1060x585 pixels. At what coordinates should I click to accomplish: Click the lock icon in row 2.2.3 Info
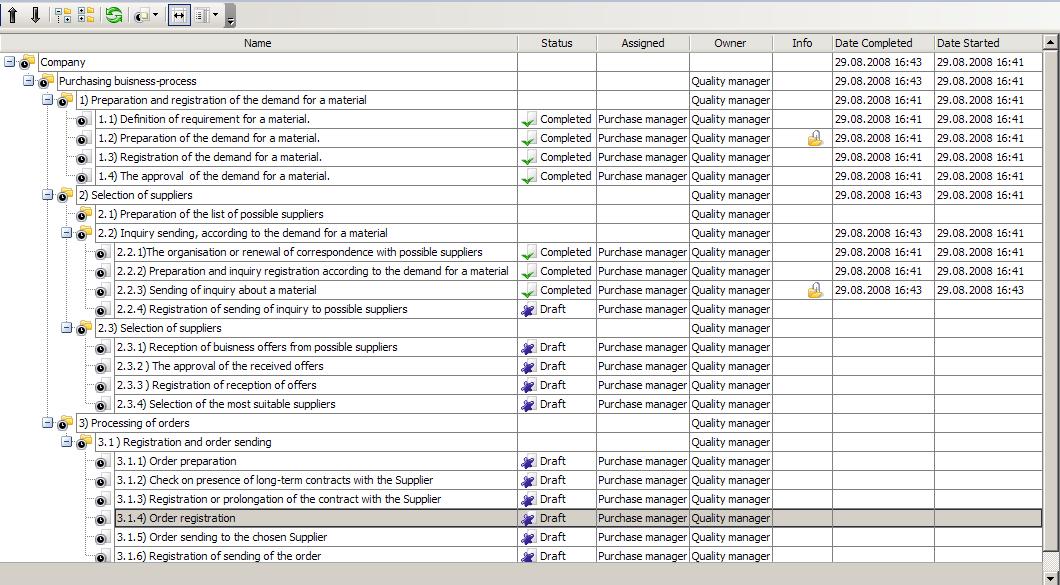tap(815, 291)
